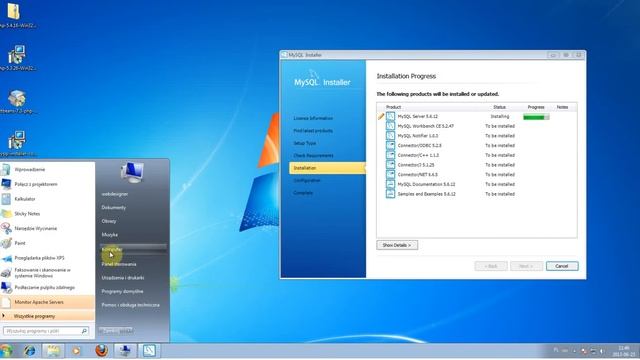This screenshot has height=360, width=640.
Task: Click the Connector/J product icon
Action: click(391, 165)
